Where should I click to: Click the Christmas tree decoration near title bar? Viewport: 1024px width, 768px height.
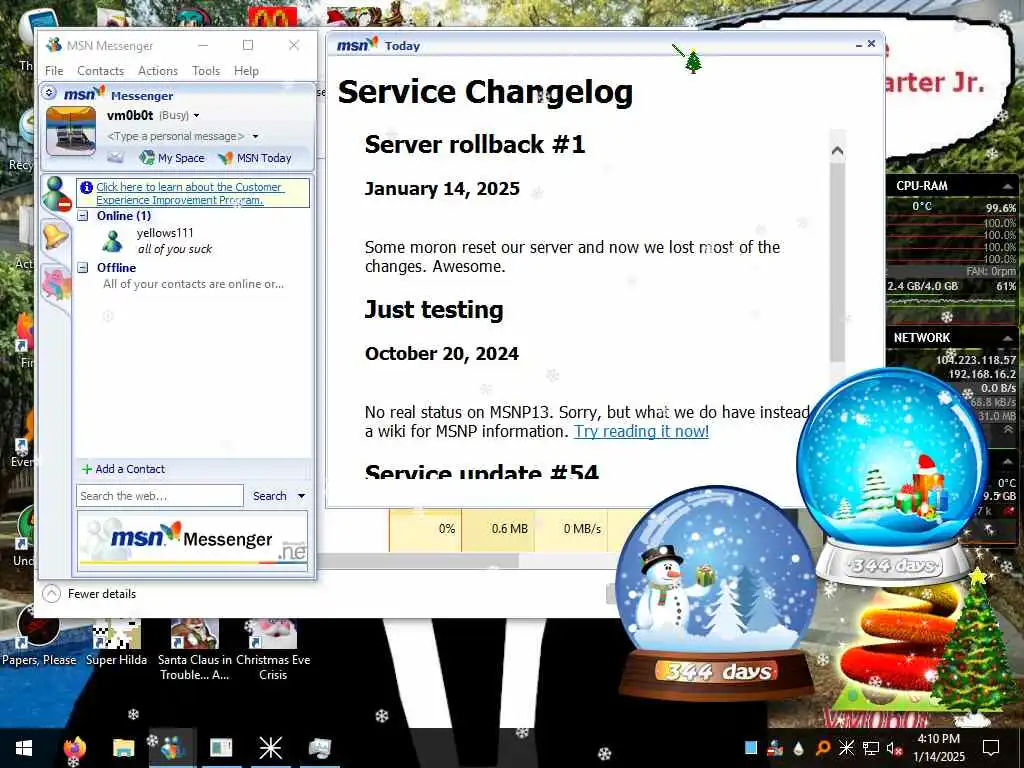[x=692, y=61]
